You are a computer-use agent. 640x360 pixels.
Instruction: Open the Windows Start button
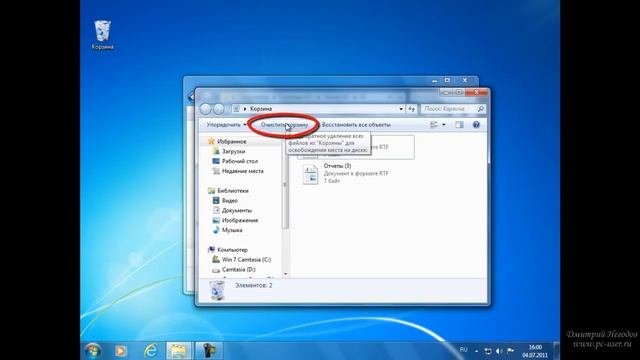pos(93,351)
